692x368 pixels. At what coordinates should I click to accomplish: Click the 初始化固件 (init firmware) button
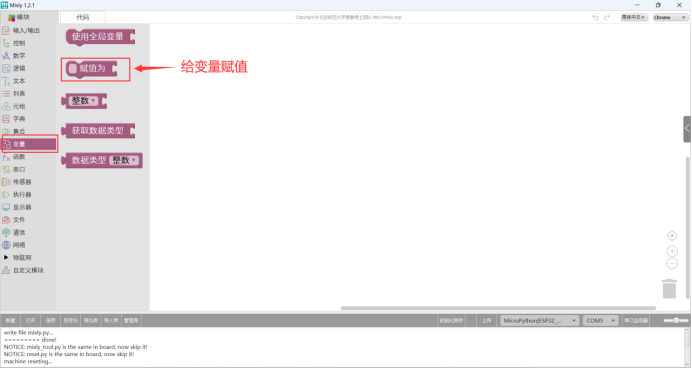tap(451, 321)
